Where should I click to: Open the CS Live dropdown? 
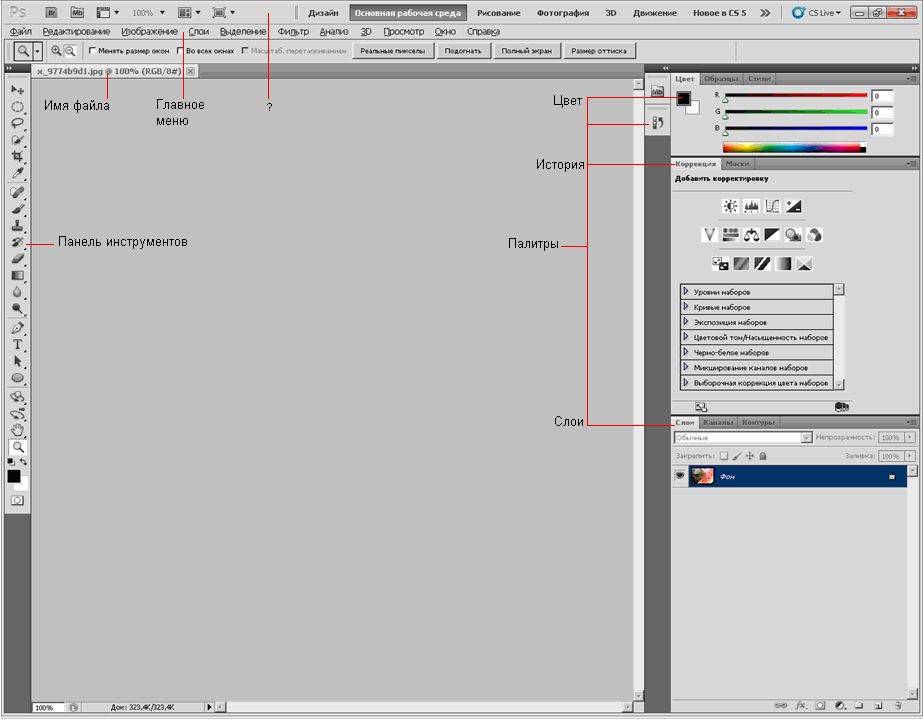click(x=816, y=12)
